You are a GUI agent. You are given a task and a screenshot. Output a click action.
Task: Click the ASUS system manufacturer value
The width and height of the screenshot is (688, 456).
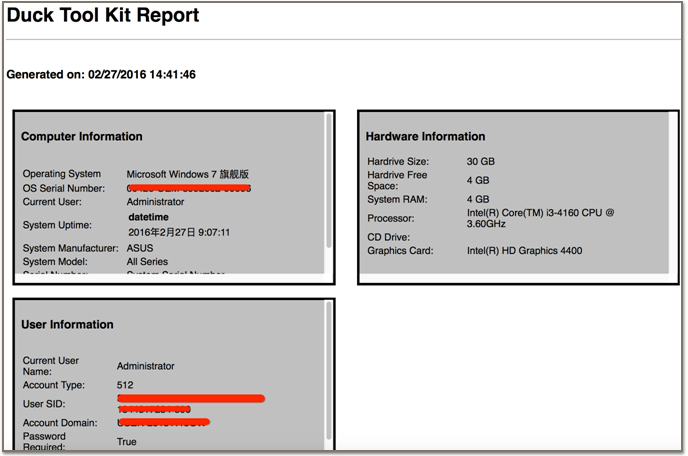(139, 248)
